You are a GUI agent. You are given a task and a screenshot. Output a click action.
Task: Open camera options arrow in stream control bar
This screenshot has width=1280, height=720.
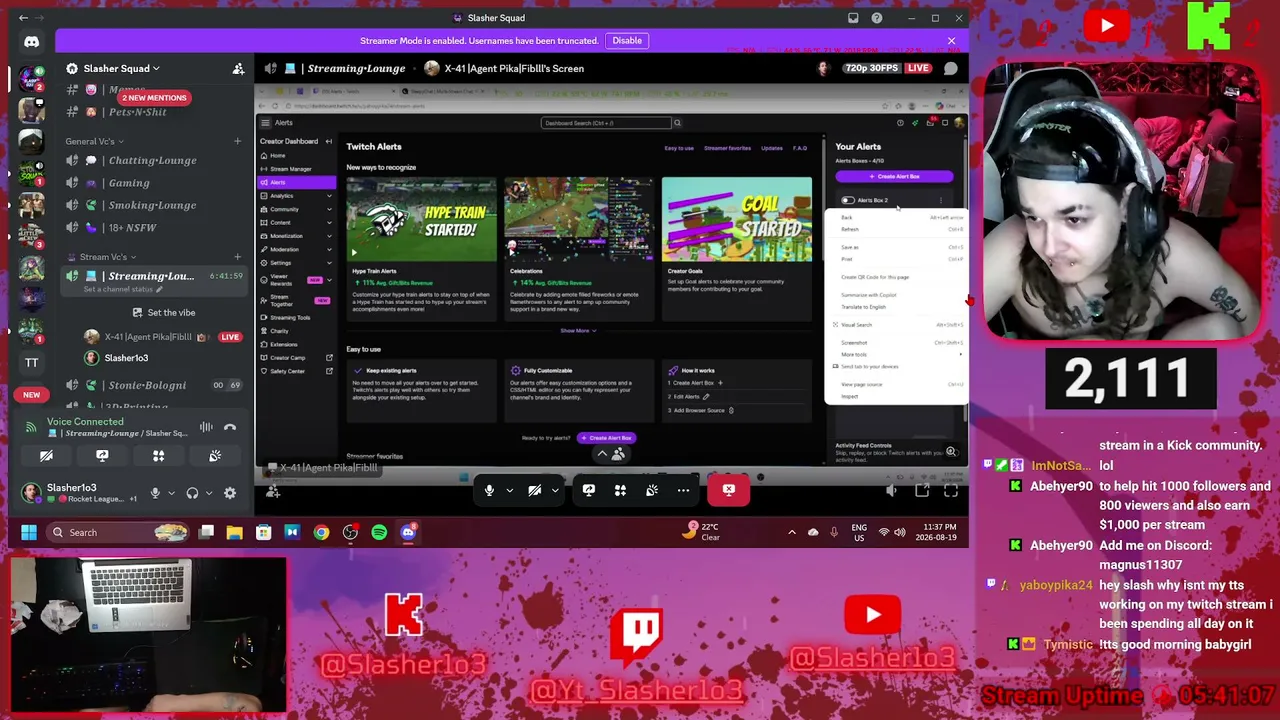click(x=555, y=490)
